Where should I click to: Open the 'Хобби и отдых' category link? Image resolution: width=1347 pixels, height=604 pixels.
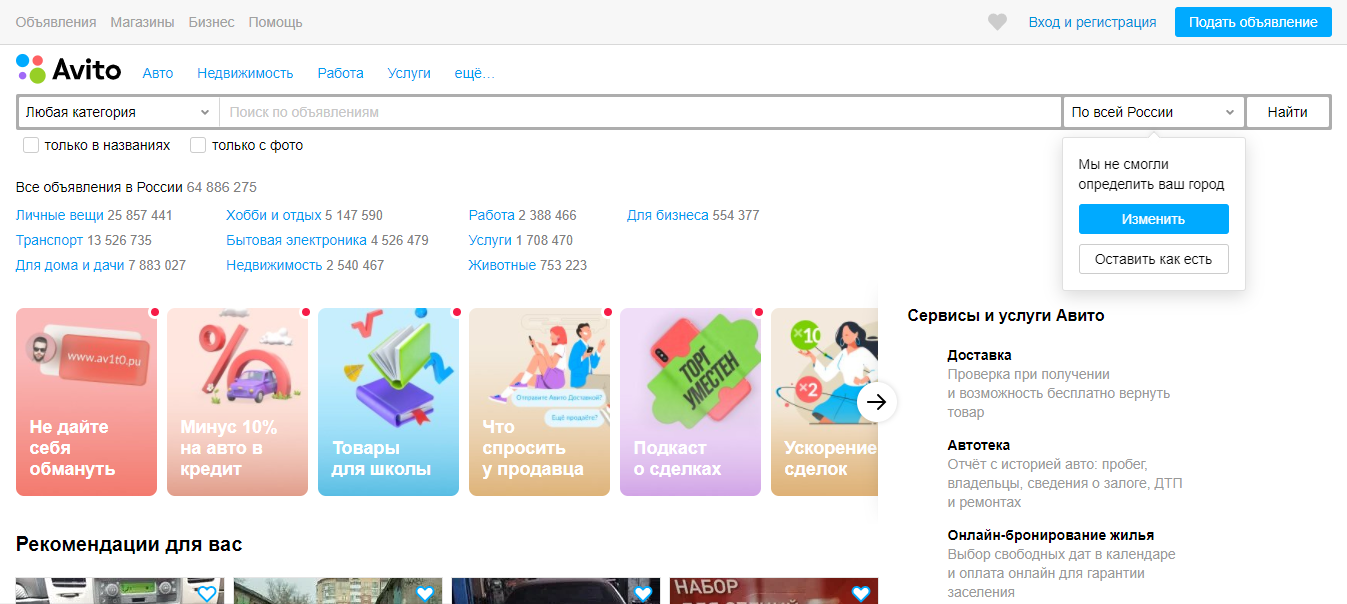[x=274, y=215]
